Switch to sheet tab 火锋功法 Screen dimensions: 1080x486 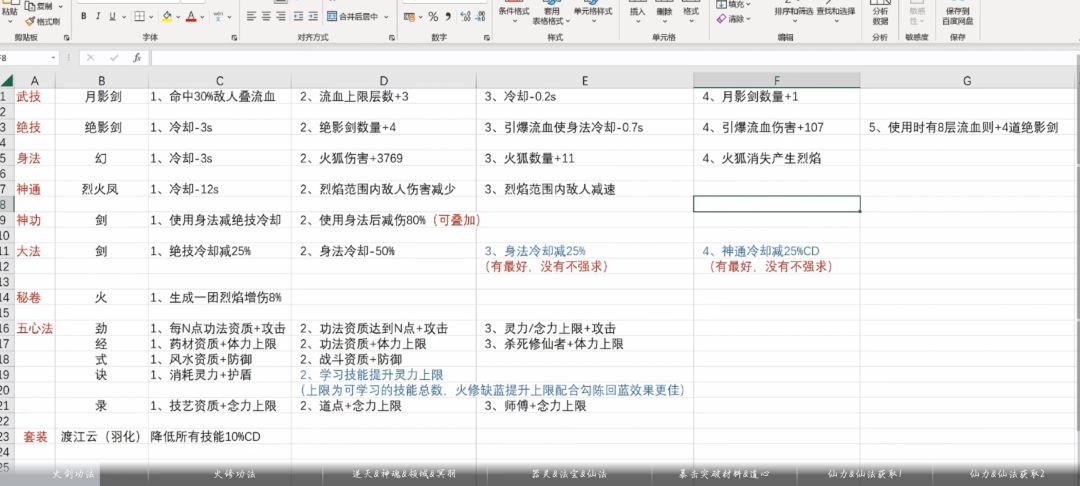pos(233,474)
